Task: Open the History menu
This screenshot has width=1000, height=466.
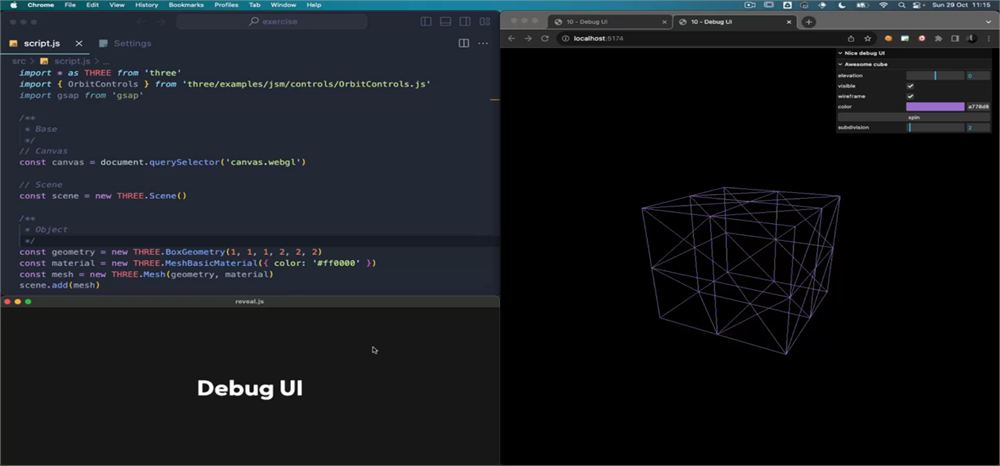Action: (147, 4)
